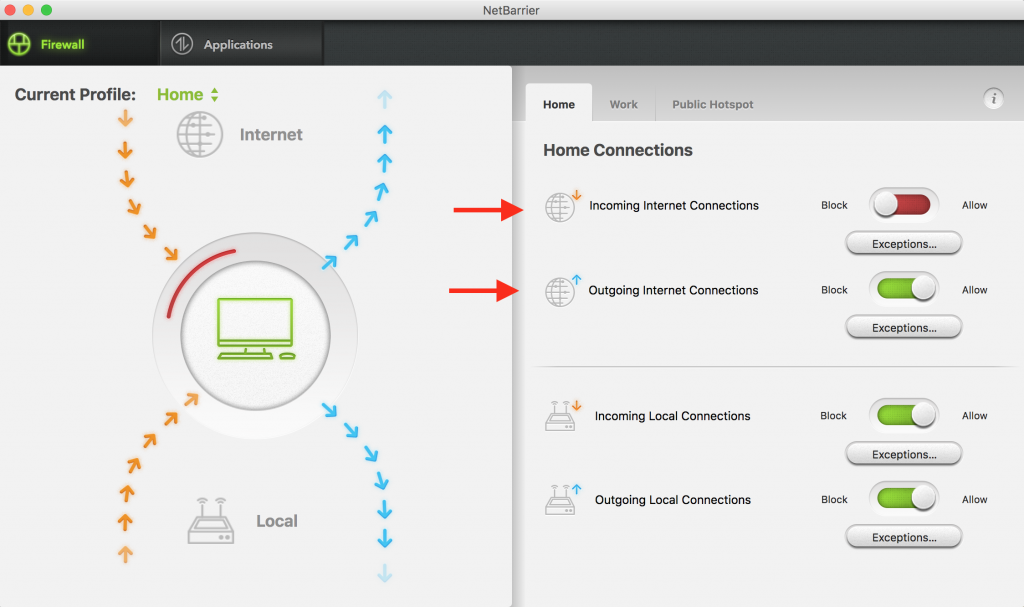Switch to the Work profile tab
The height and width of the screenshot is (607, 1024).
(623, 104)
